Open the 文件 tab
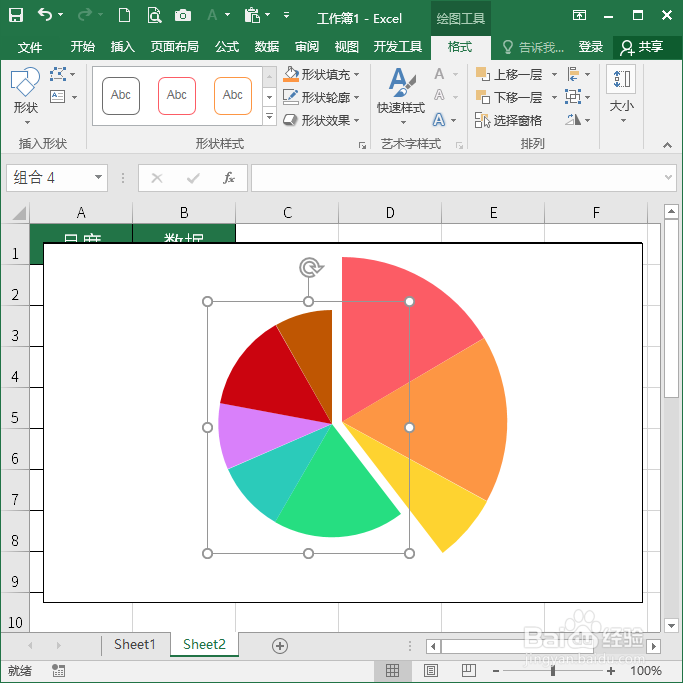Screen dimensions: 683x683 click(30, 47)
